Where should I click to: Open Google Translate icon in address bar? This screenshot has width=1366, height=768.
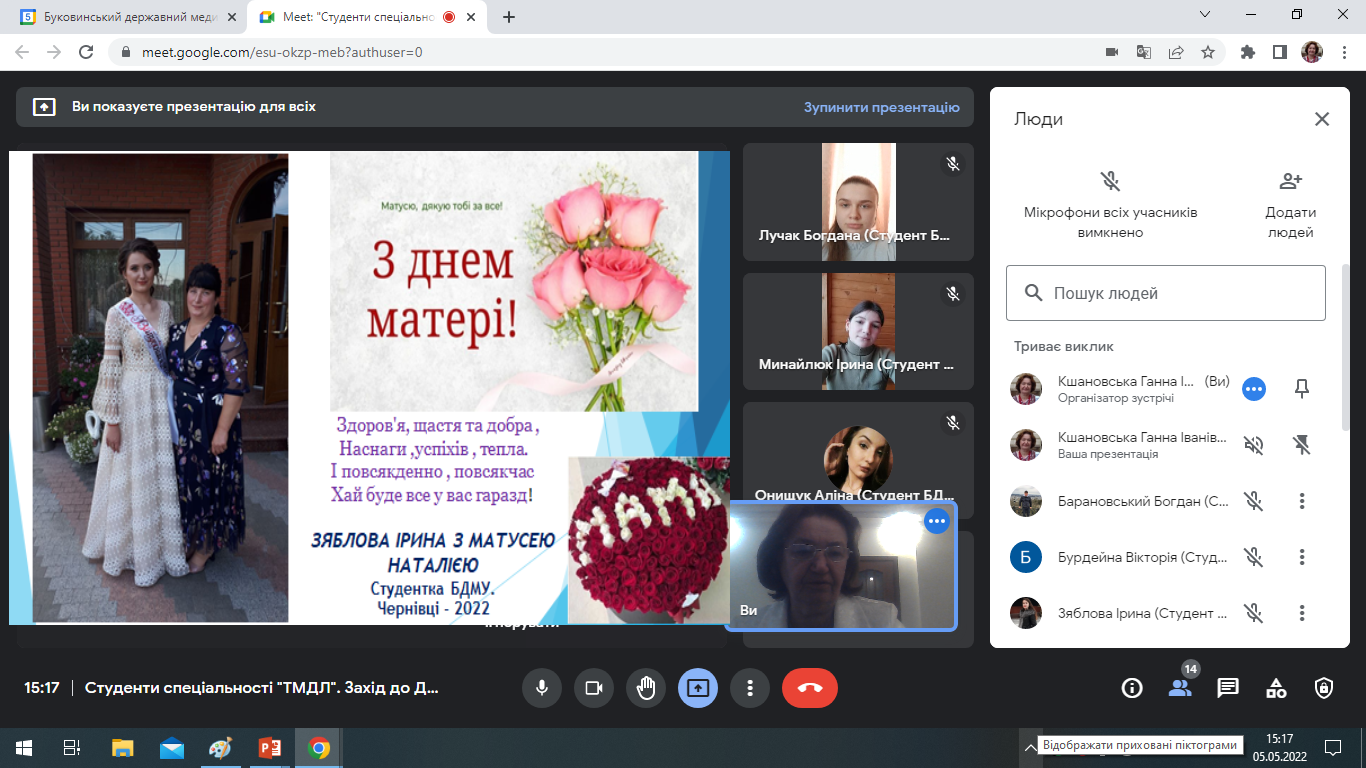click(x=1144, y=52)
